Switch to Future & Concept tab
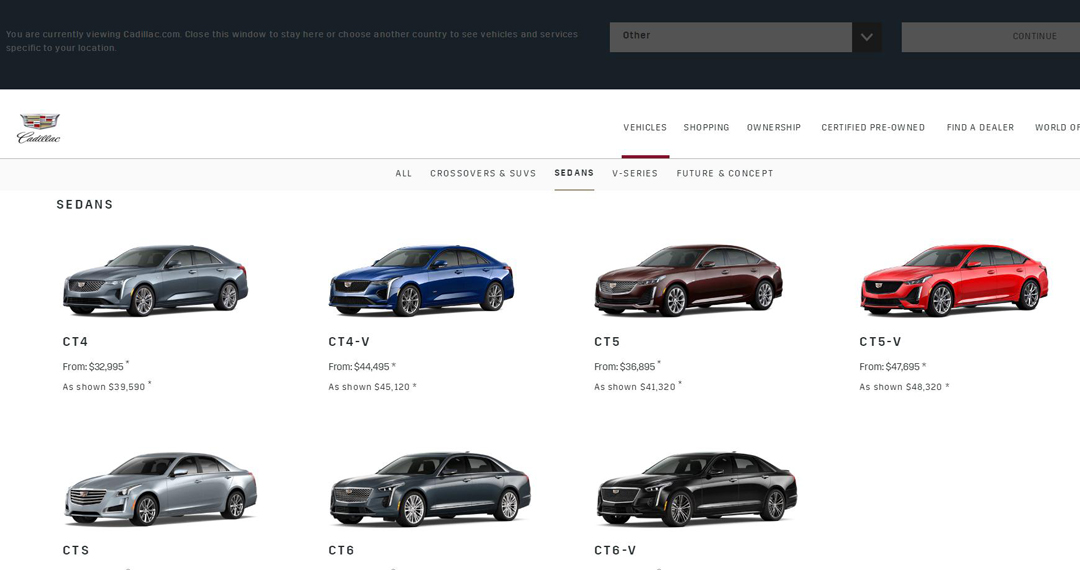 click(x=725, y=174)
